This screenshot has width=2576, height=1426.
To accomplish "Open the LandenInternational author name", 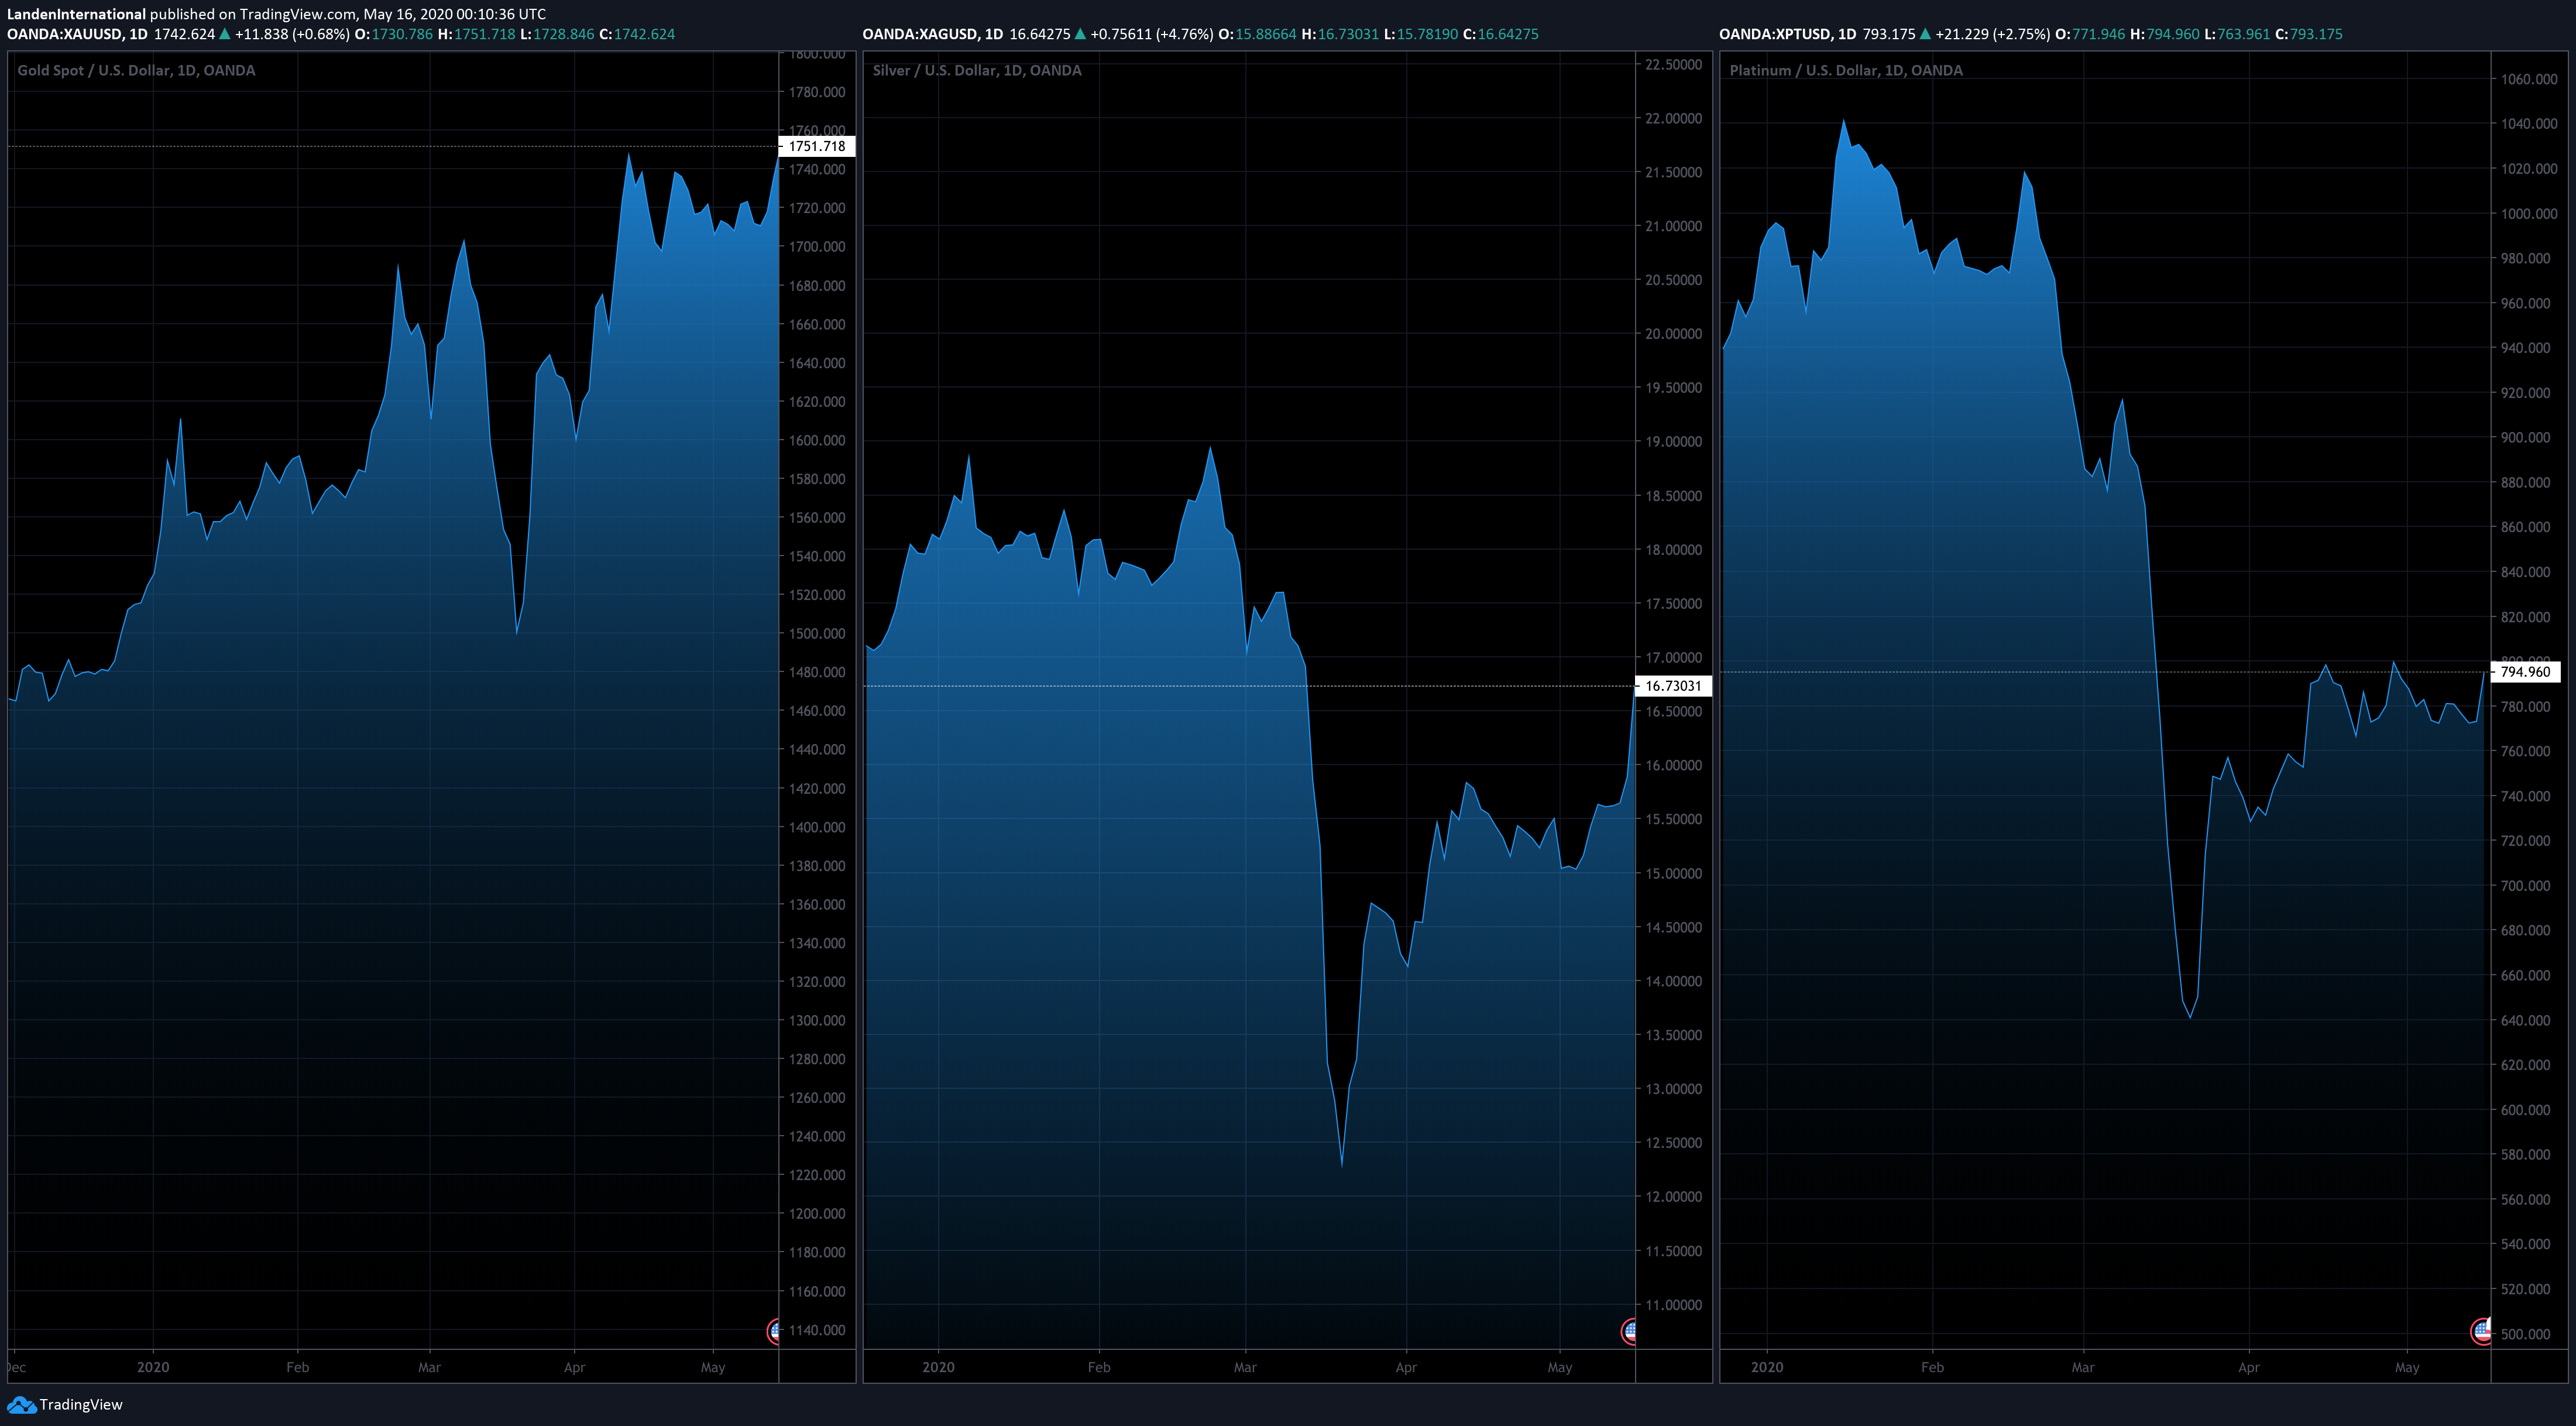I will 76,14.
